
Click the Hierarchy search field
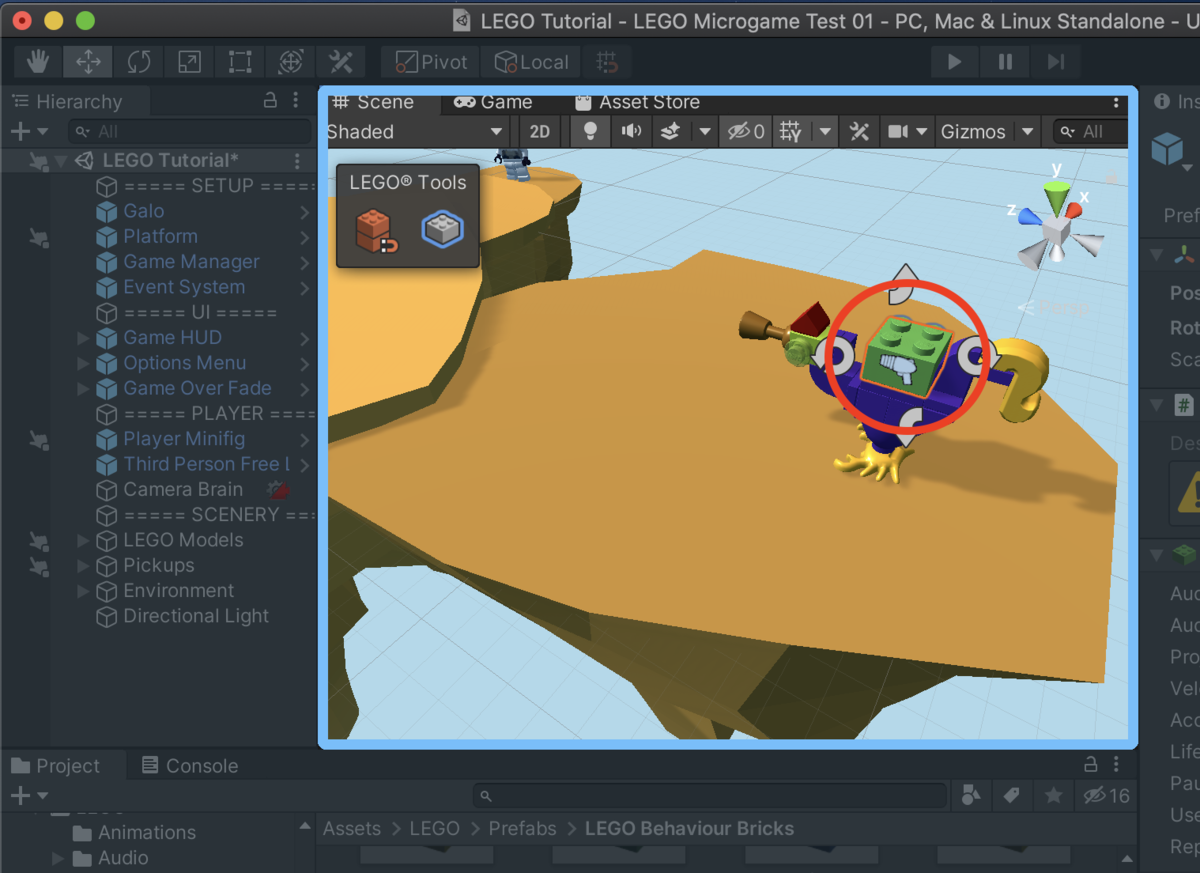click(x=190, y=131)
